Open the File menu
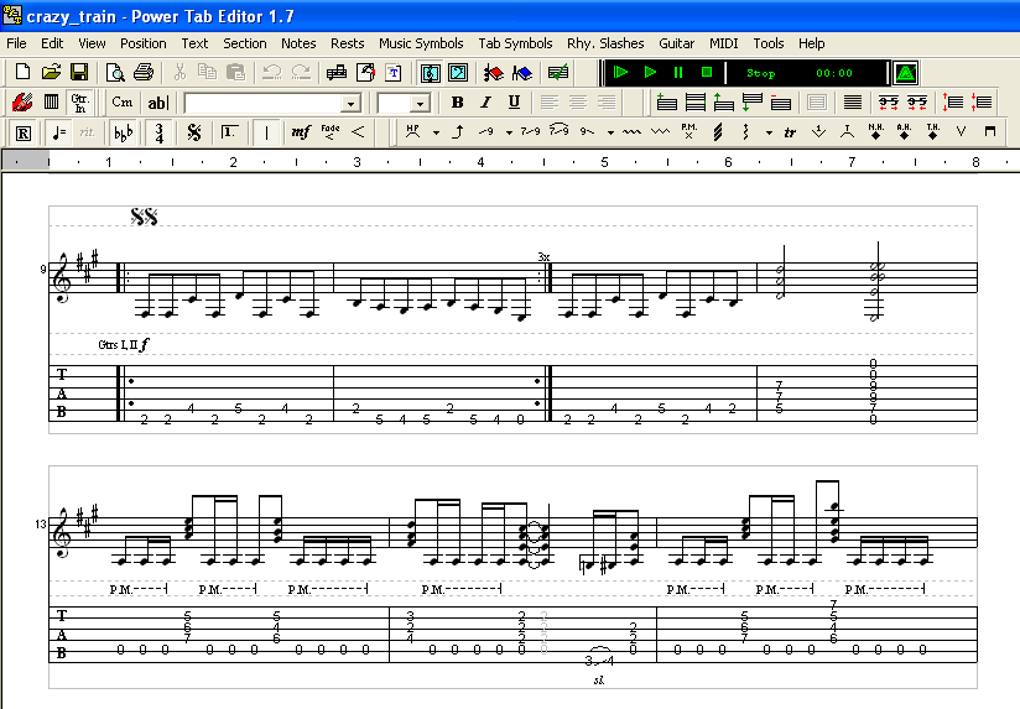The image size is (1020, 709). pos(16,44)
